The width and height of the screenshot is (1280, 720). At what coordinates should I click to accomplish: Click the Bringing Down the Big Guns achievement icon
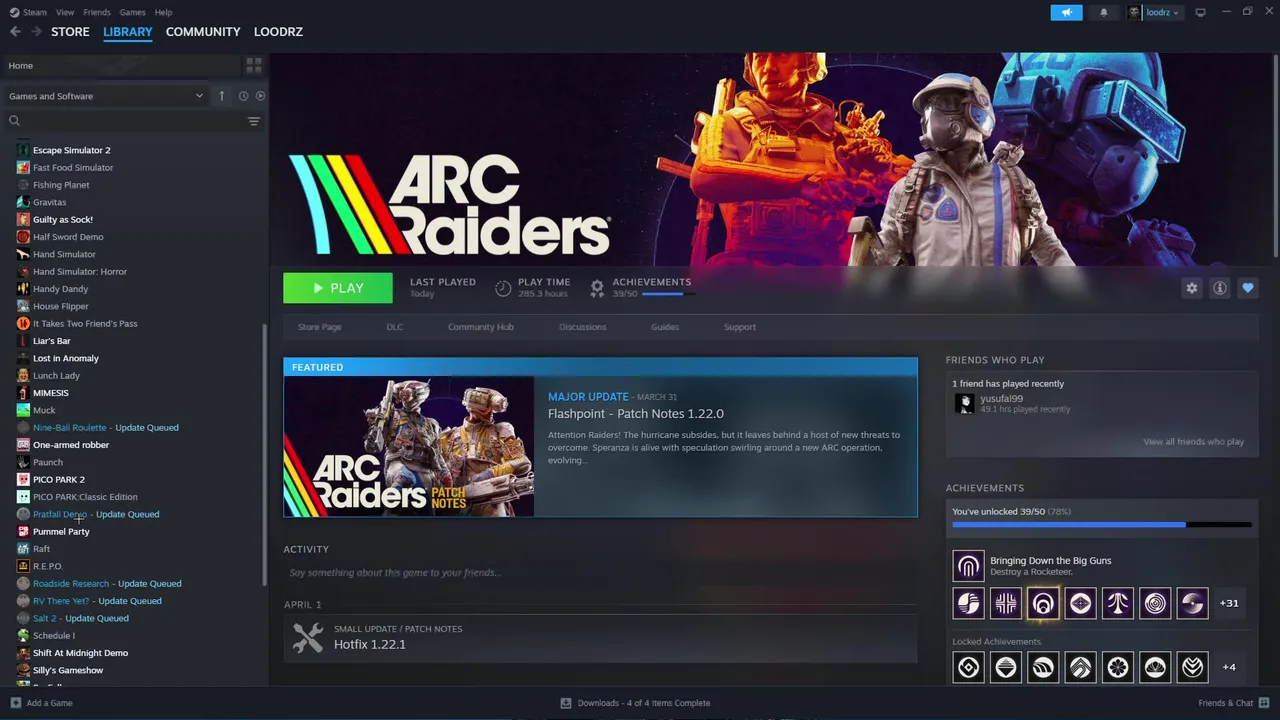click(968, 566)
